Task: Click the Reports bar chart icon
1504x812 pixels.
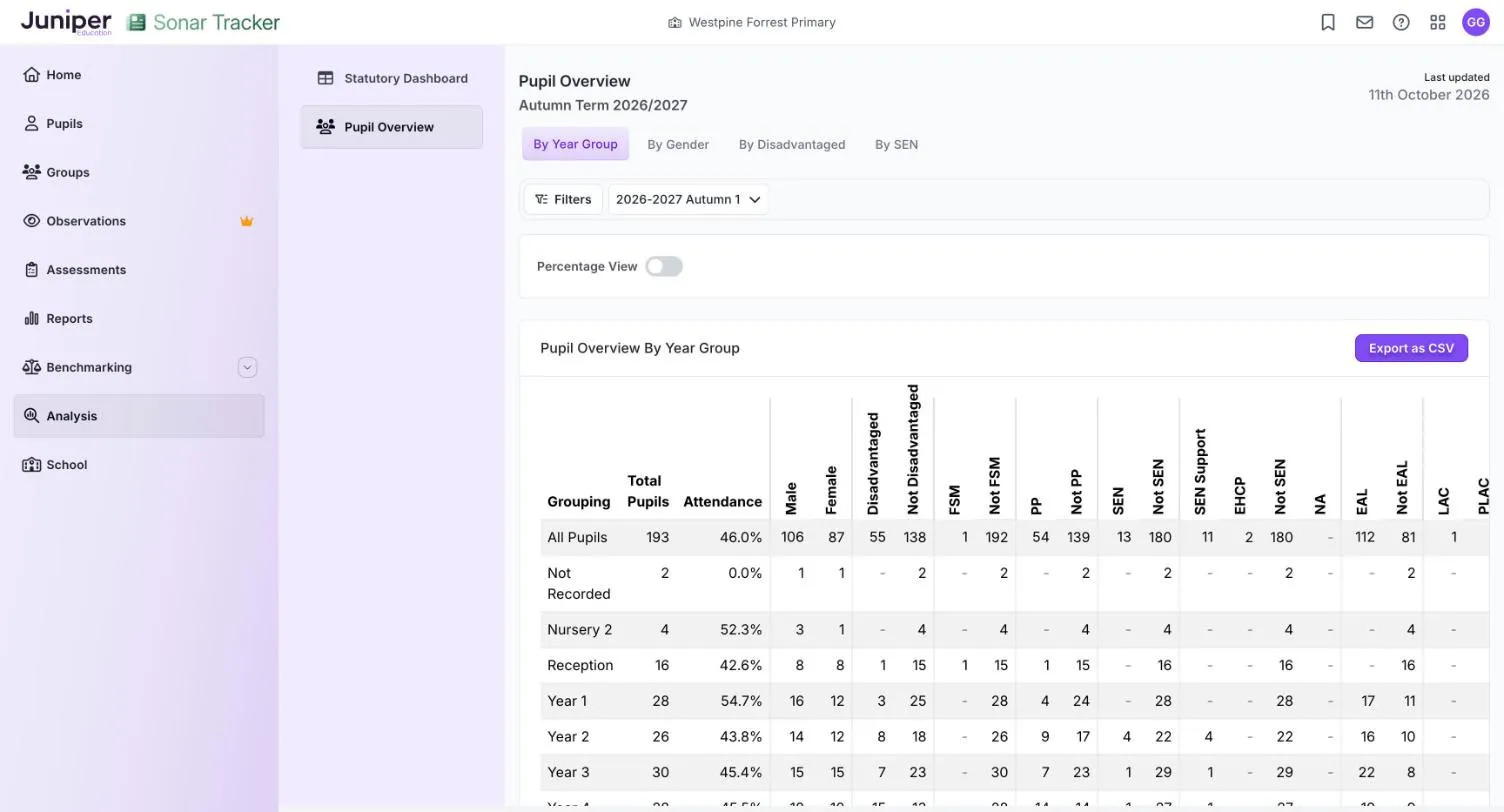Action: (x=31, y=319)
